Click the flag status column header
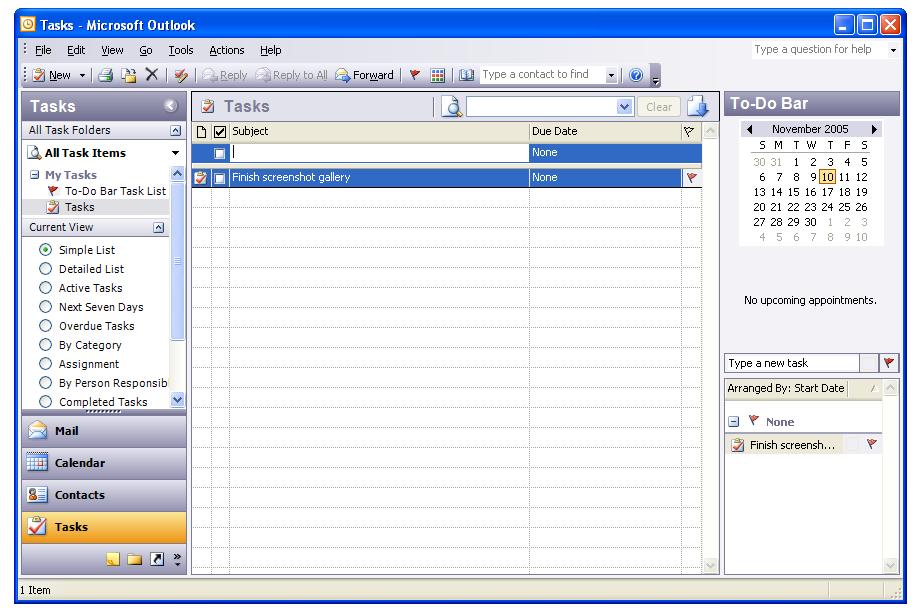Image resolution: width=916 pixels, height=615 pixels. (689, 131)
